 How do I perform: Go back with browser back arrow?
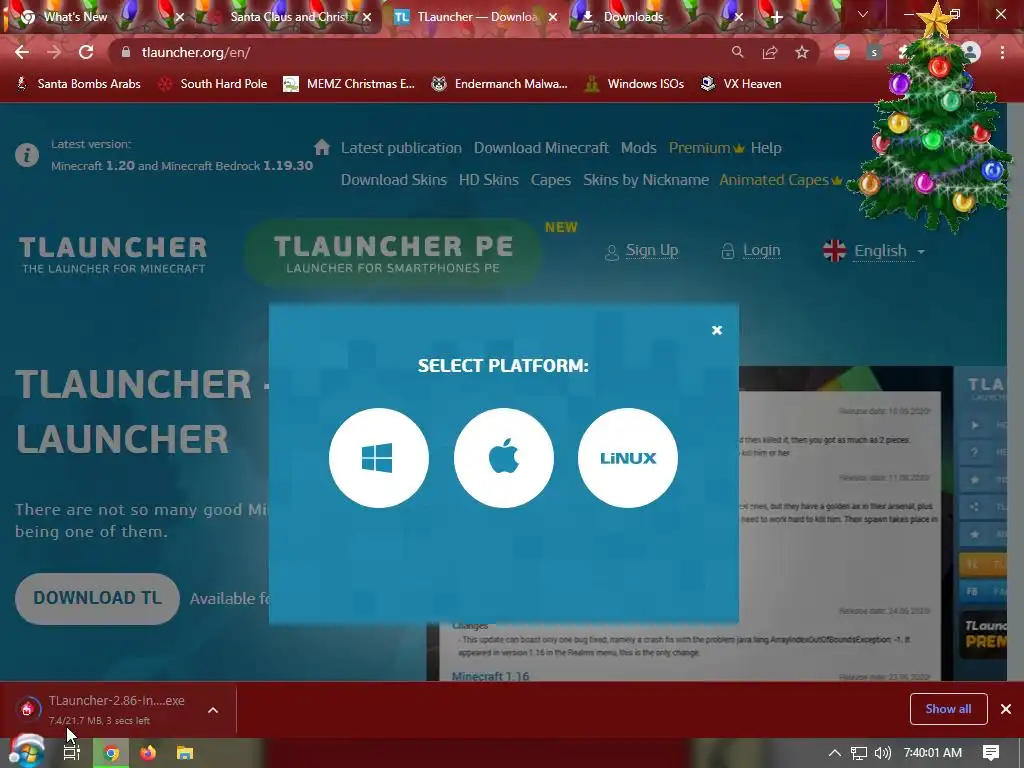tap(22, 52)
